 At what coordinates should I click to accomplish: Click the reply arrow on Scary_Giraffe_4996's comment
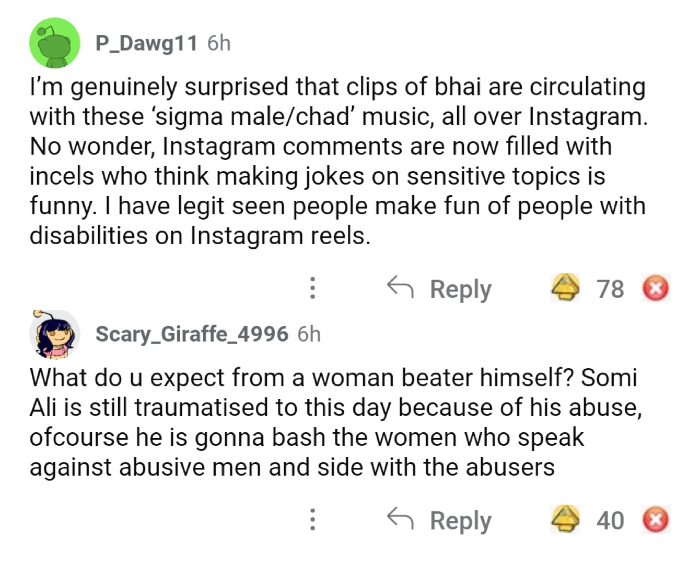pos(401,520)
